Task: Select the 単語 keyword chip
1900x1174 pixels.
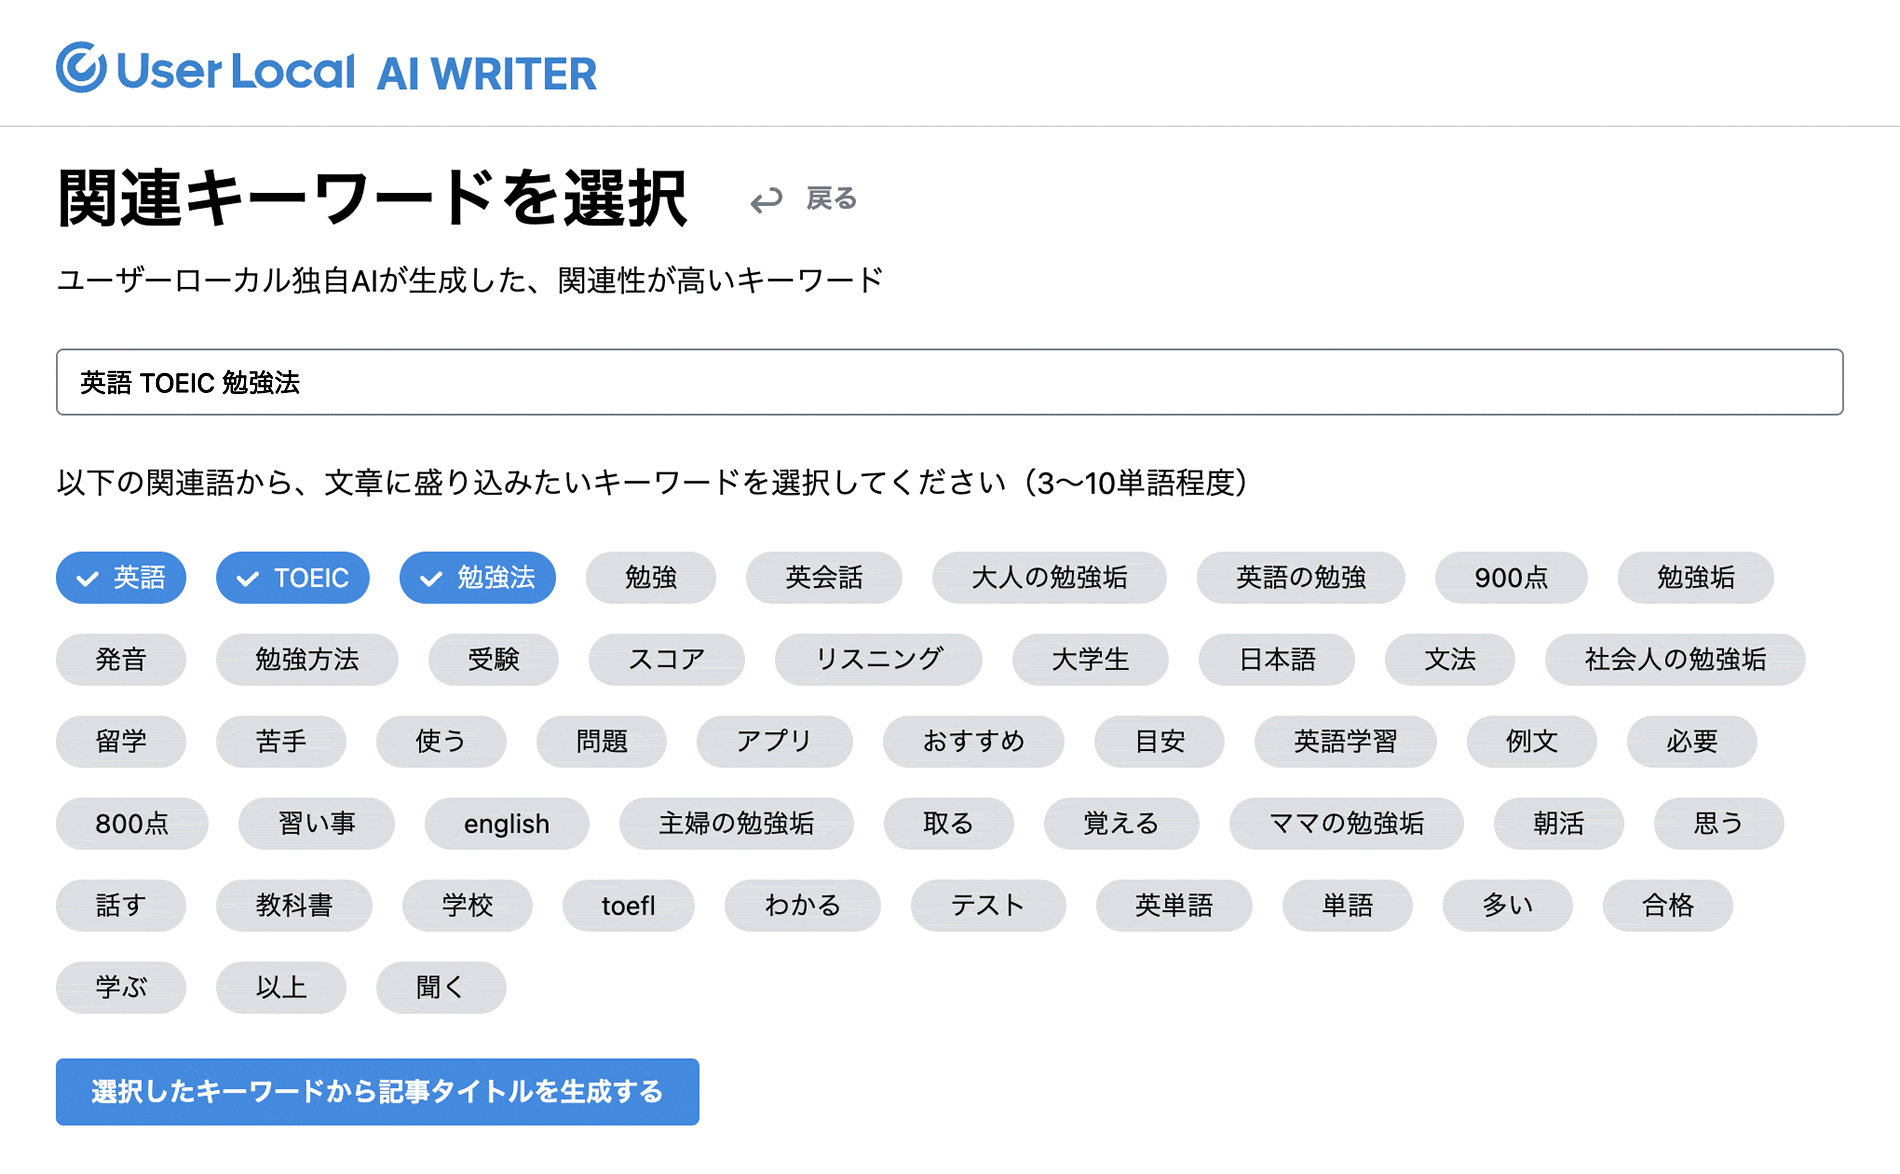Action: [x=1347, y=905]
